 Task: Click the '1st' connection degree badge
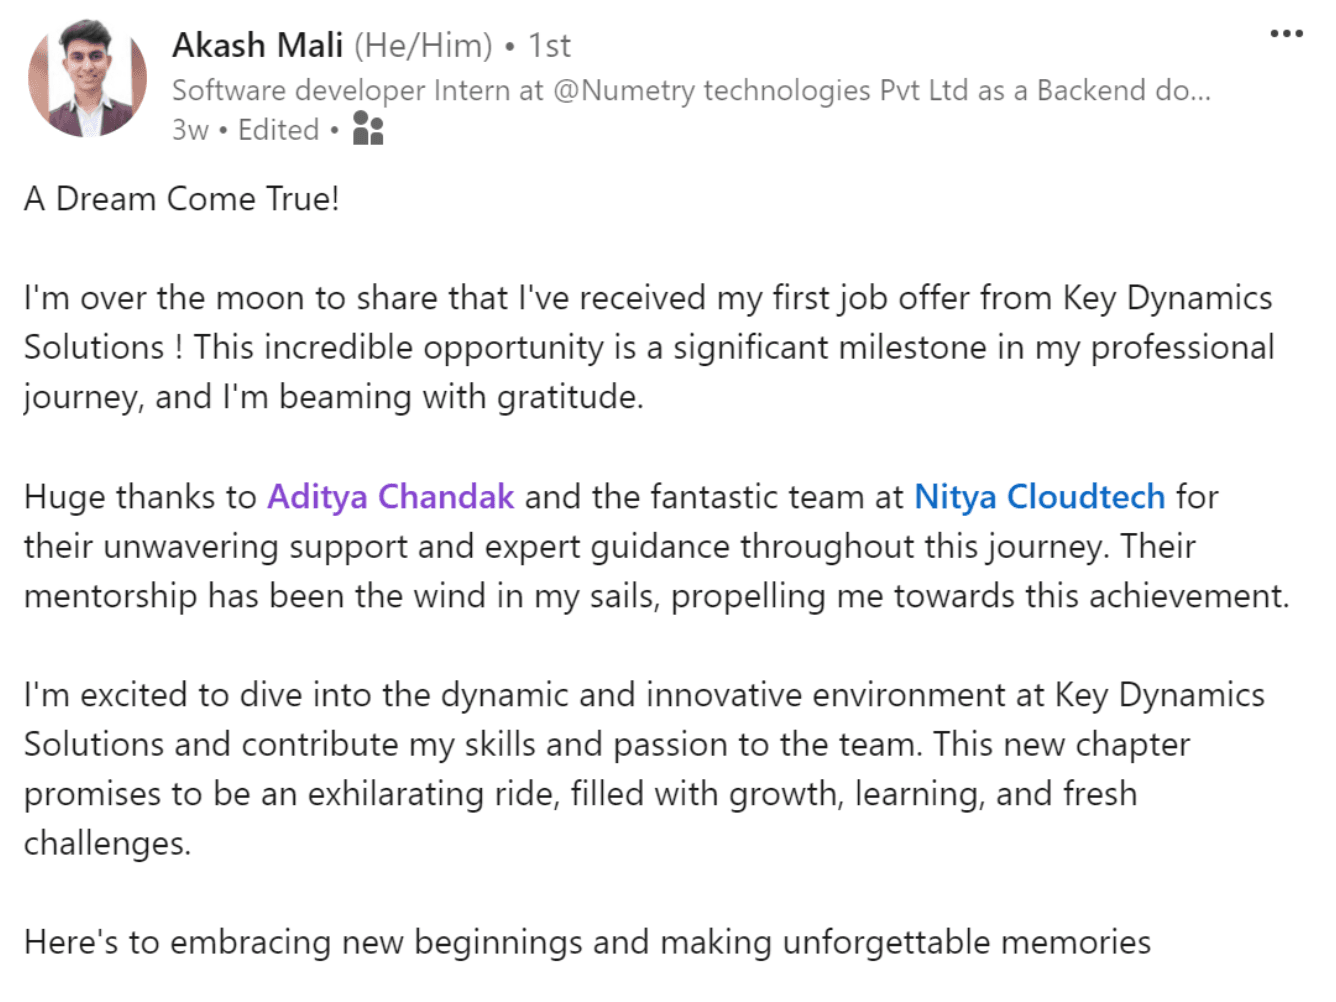click(x=549, y=44)
